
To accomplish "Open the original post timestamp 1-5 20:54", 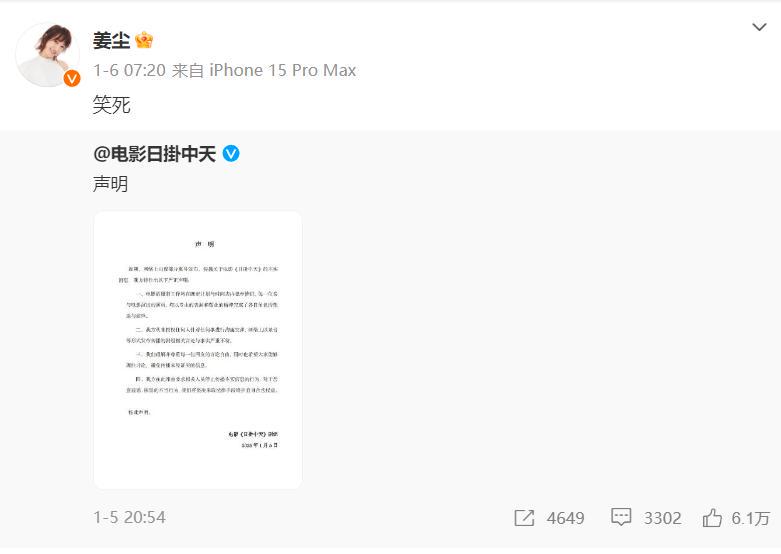I will click(x=130, y=517).
